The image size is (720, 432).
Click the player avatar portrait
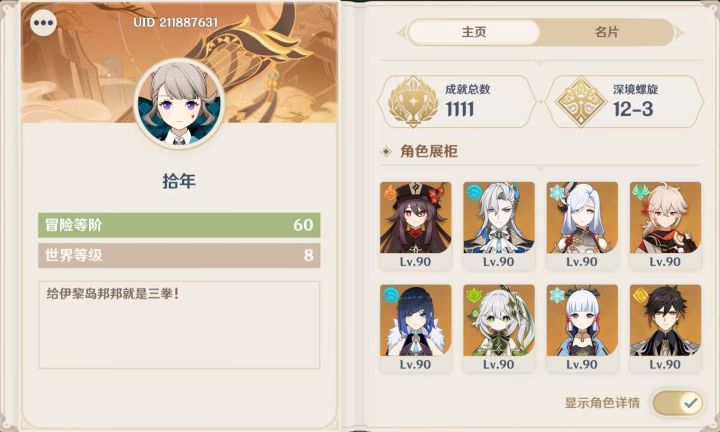tap(180, 103)
